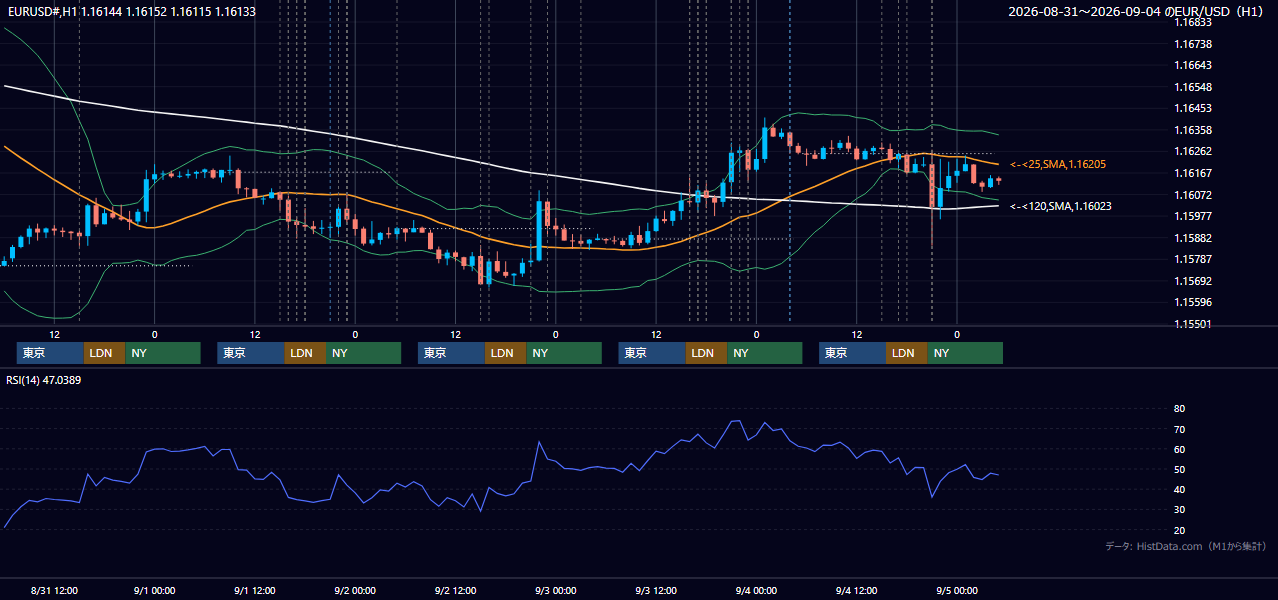Click price axis label 1.16072
Viewport: 1278px width, 600px height.
tap(1192, 195)
